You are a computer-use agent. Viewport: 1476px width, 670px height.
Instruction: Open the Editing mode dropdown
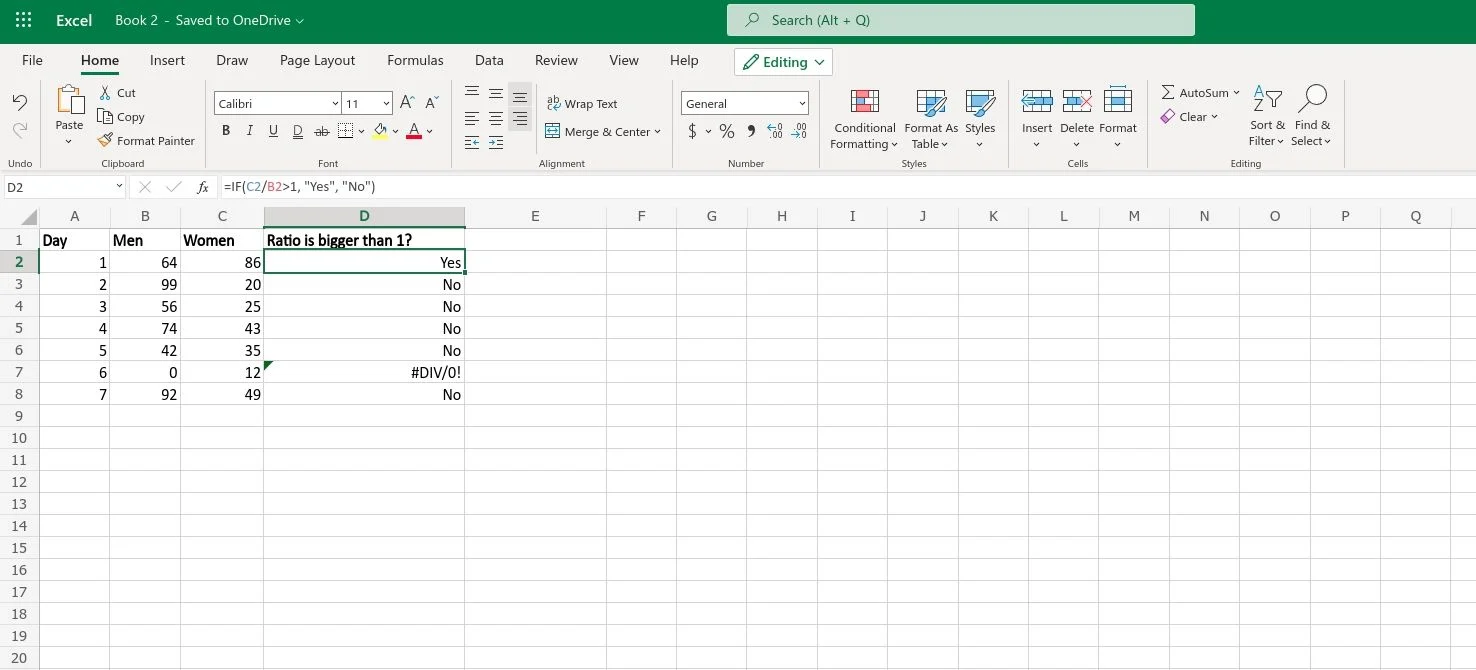pos(783,62)
